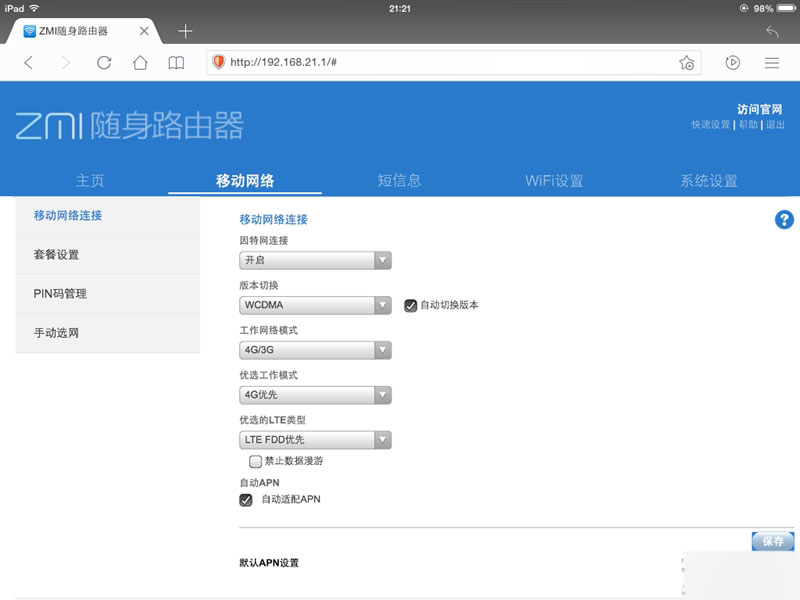The image size is (800, 600).
Task: Add bookmark with the star icon
Action: [x=686, y=62]
